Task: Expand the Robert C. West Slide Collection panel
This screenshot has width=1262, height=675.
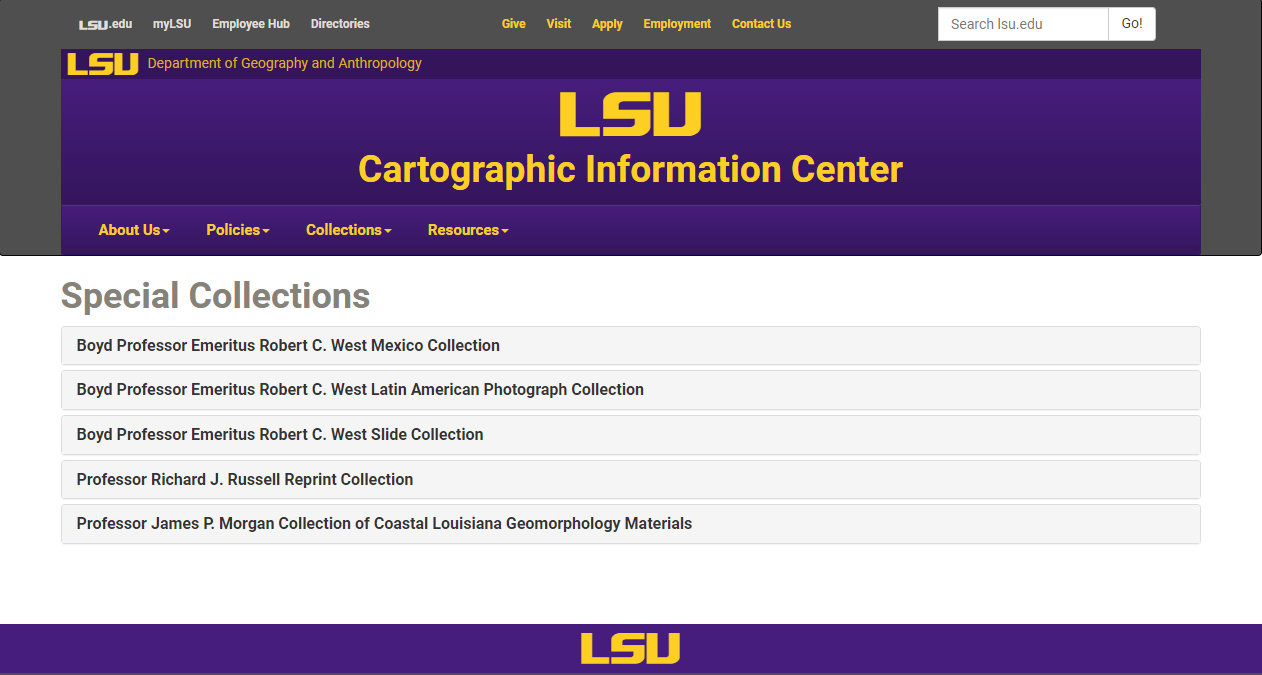Action: pos(631,435)
